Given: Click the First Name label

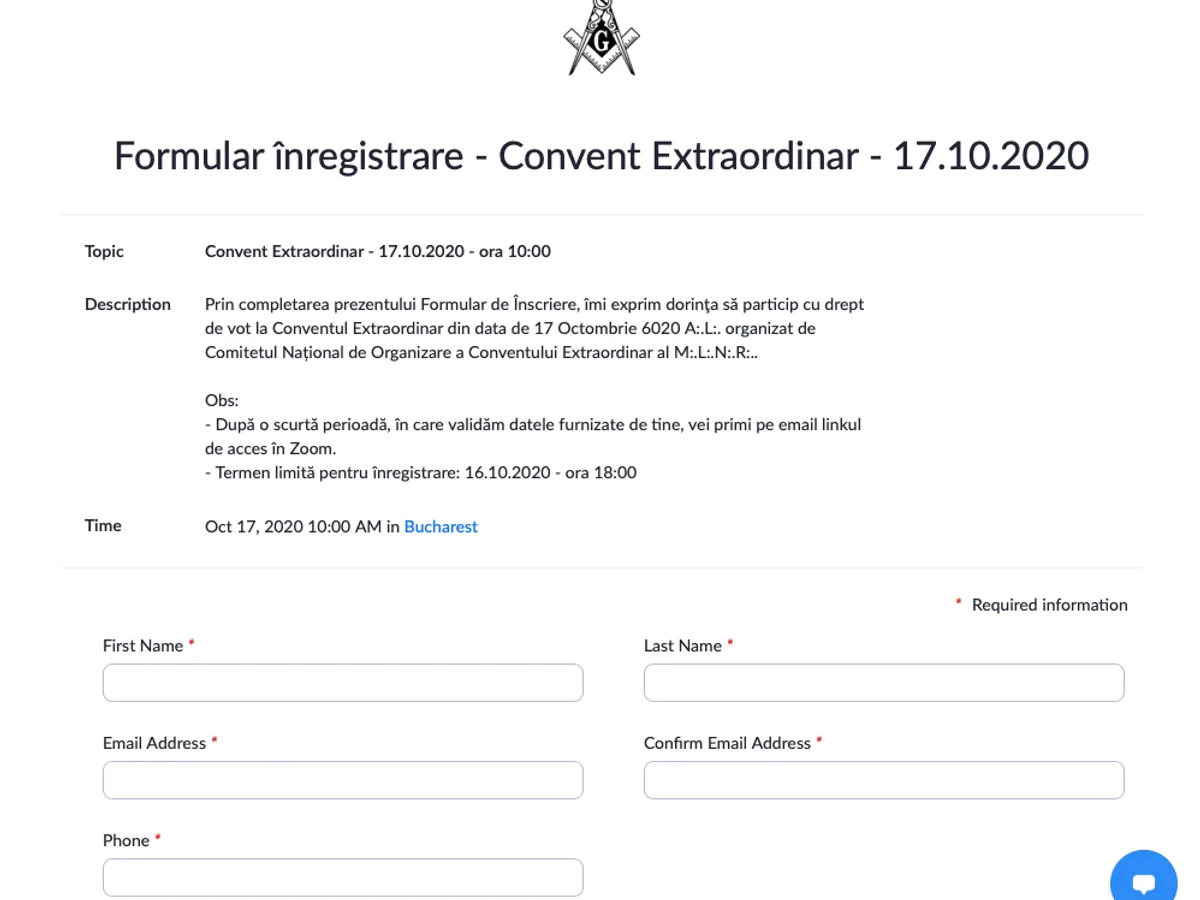Looking at the screenshot, I should point(143,646).
